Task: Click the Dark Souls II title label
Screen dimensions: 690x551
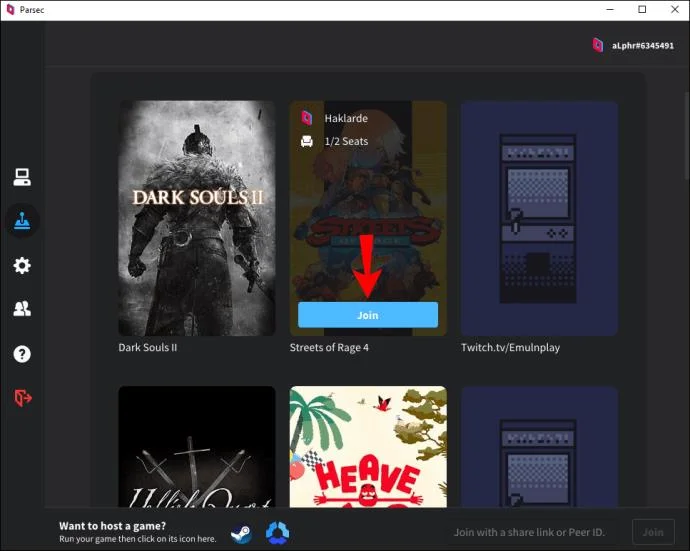Action: pyautogui.click(x=148, y=347)
